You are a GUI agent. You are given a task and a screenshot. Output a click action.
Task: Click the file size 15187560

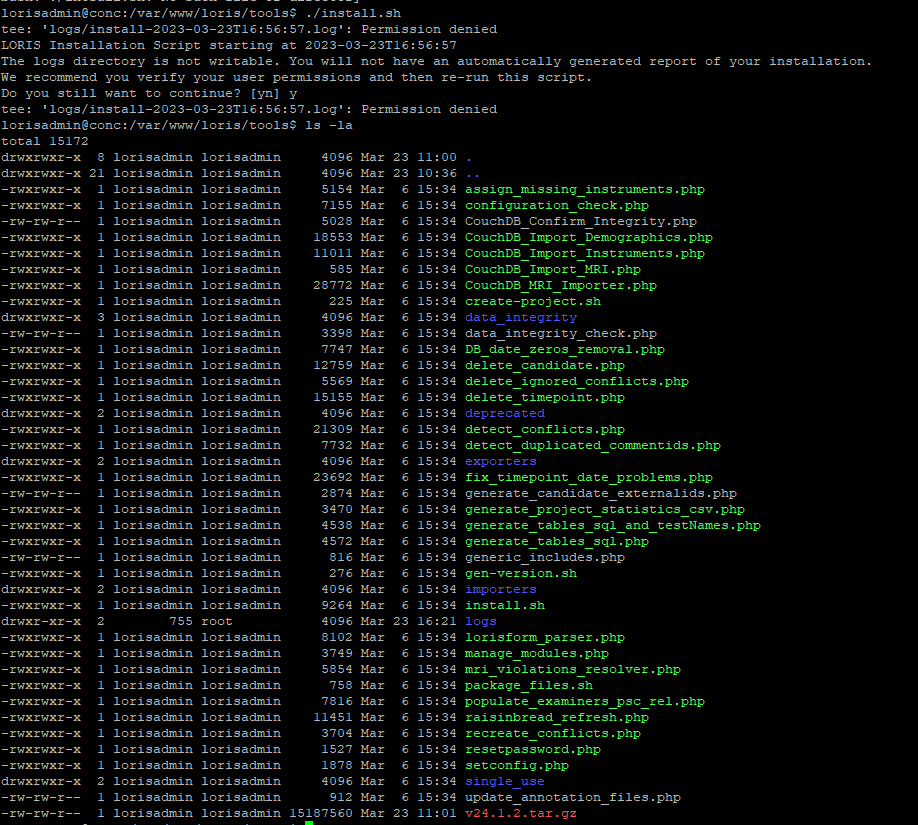321,814
